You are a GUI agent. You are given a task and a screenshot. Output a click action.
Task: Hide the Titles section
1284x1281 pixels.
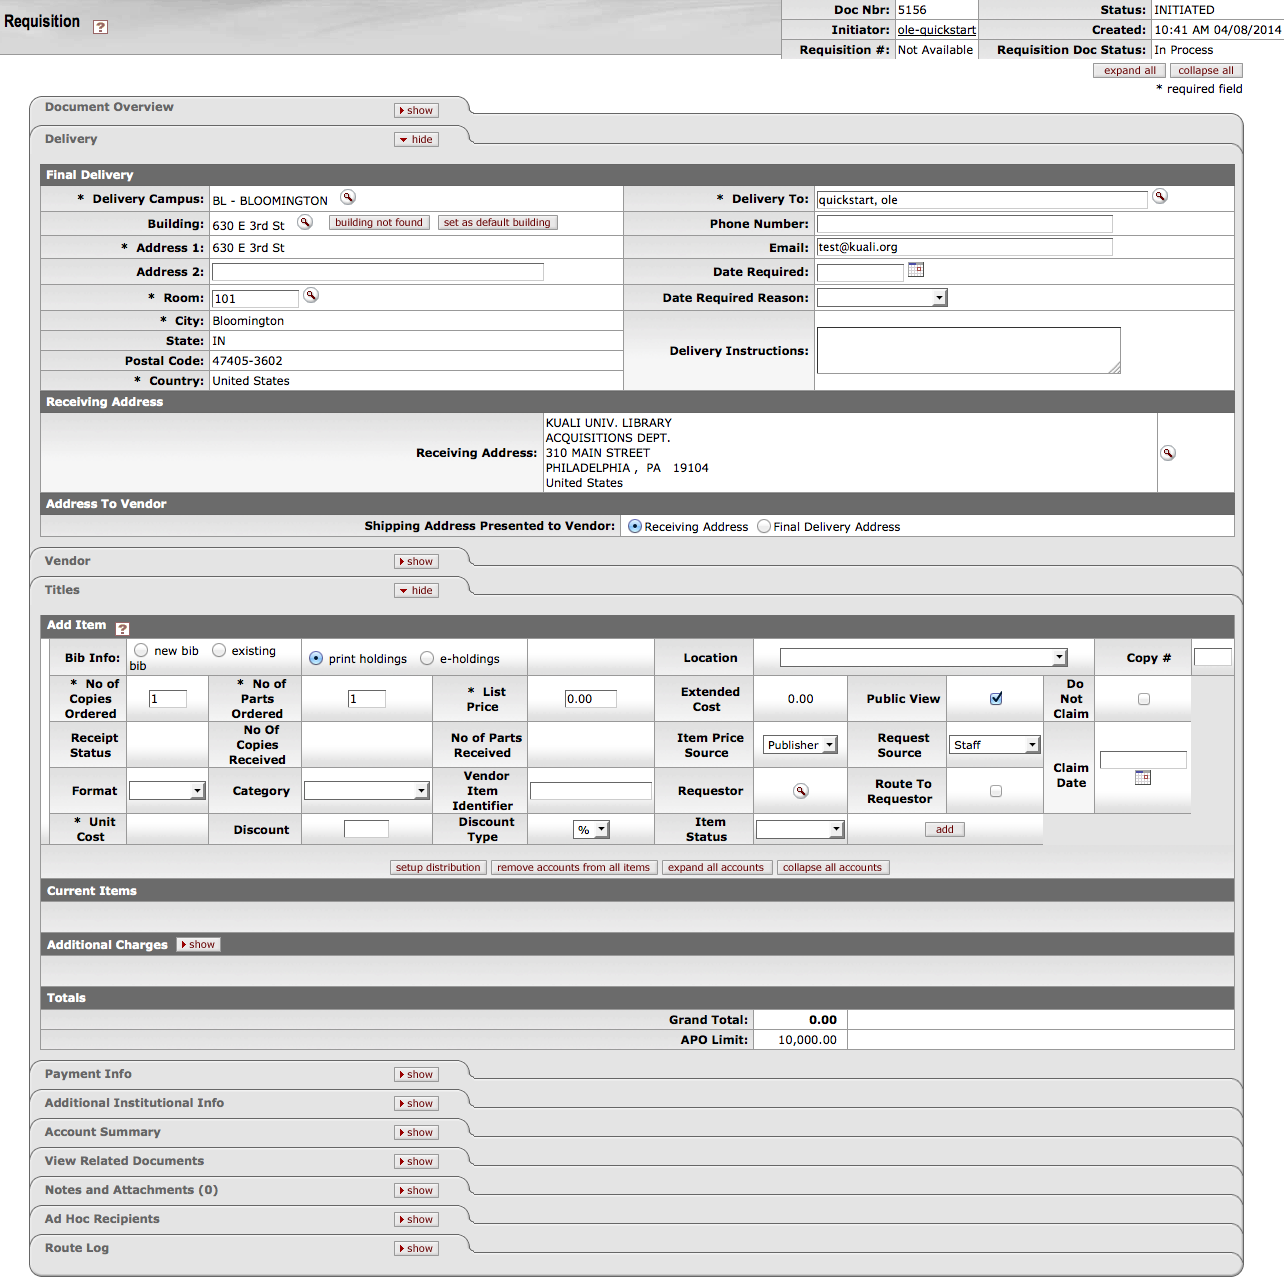416,591
